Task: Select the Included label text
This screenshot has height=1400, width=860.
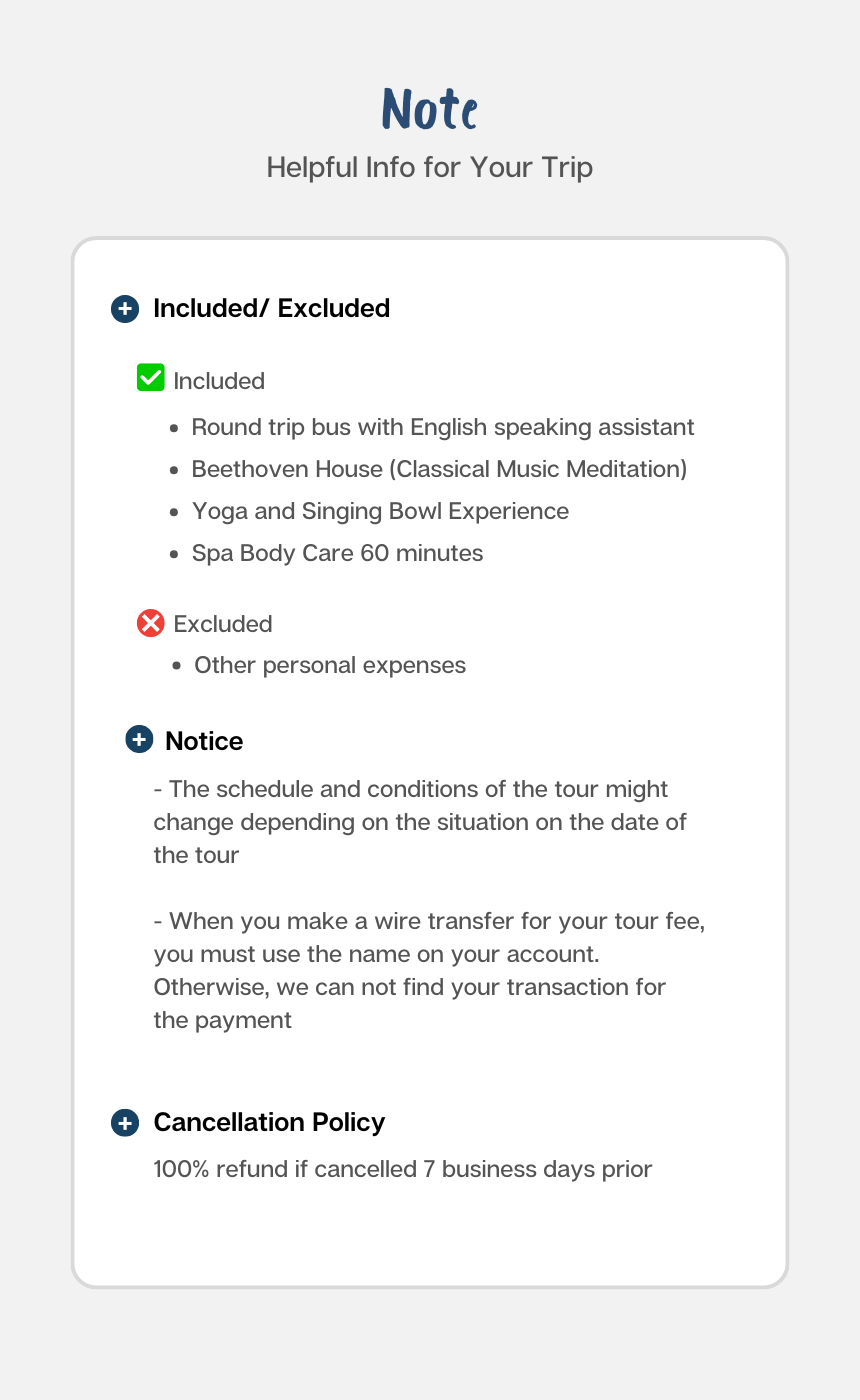Action: [x=219, y=381]
